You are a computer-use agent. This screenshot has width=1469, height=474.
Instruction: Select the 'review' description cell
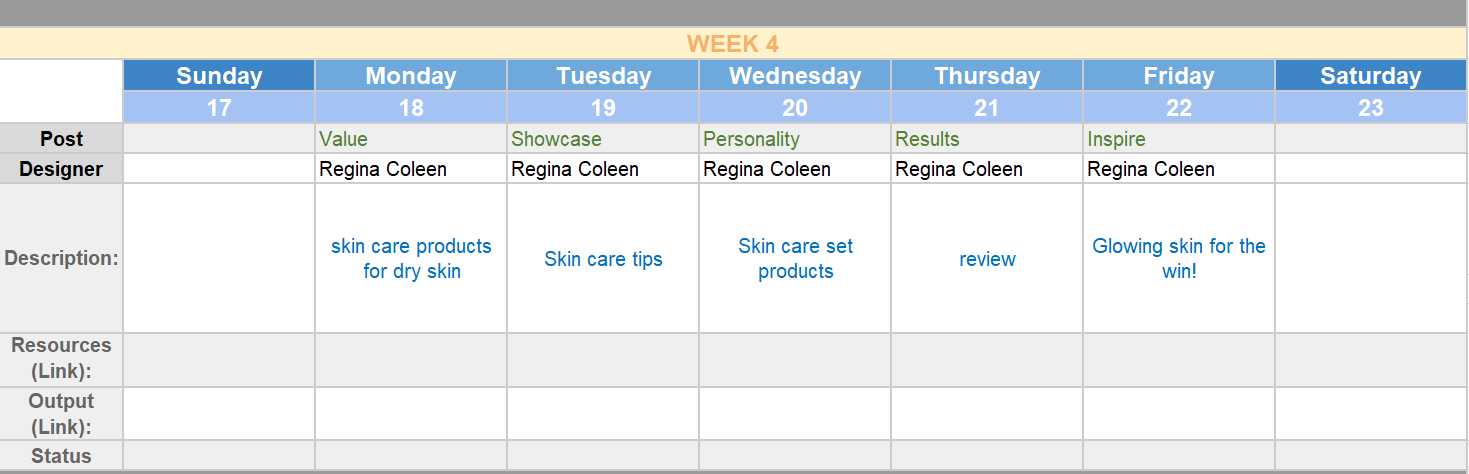coord(987,259)
